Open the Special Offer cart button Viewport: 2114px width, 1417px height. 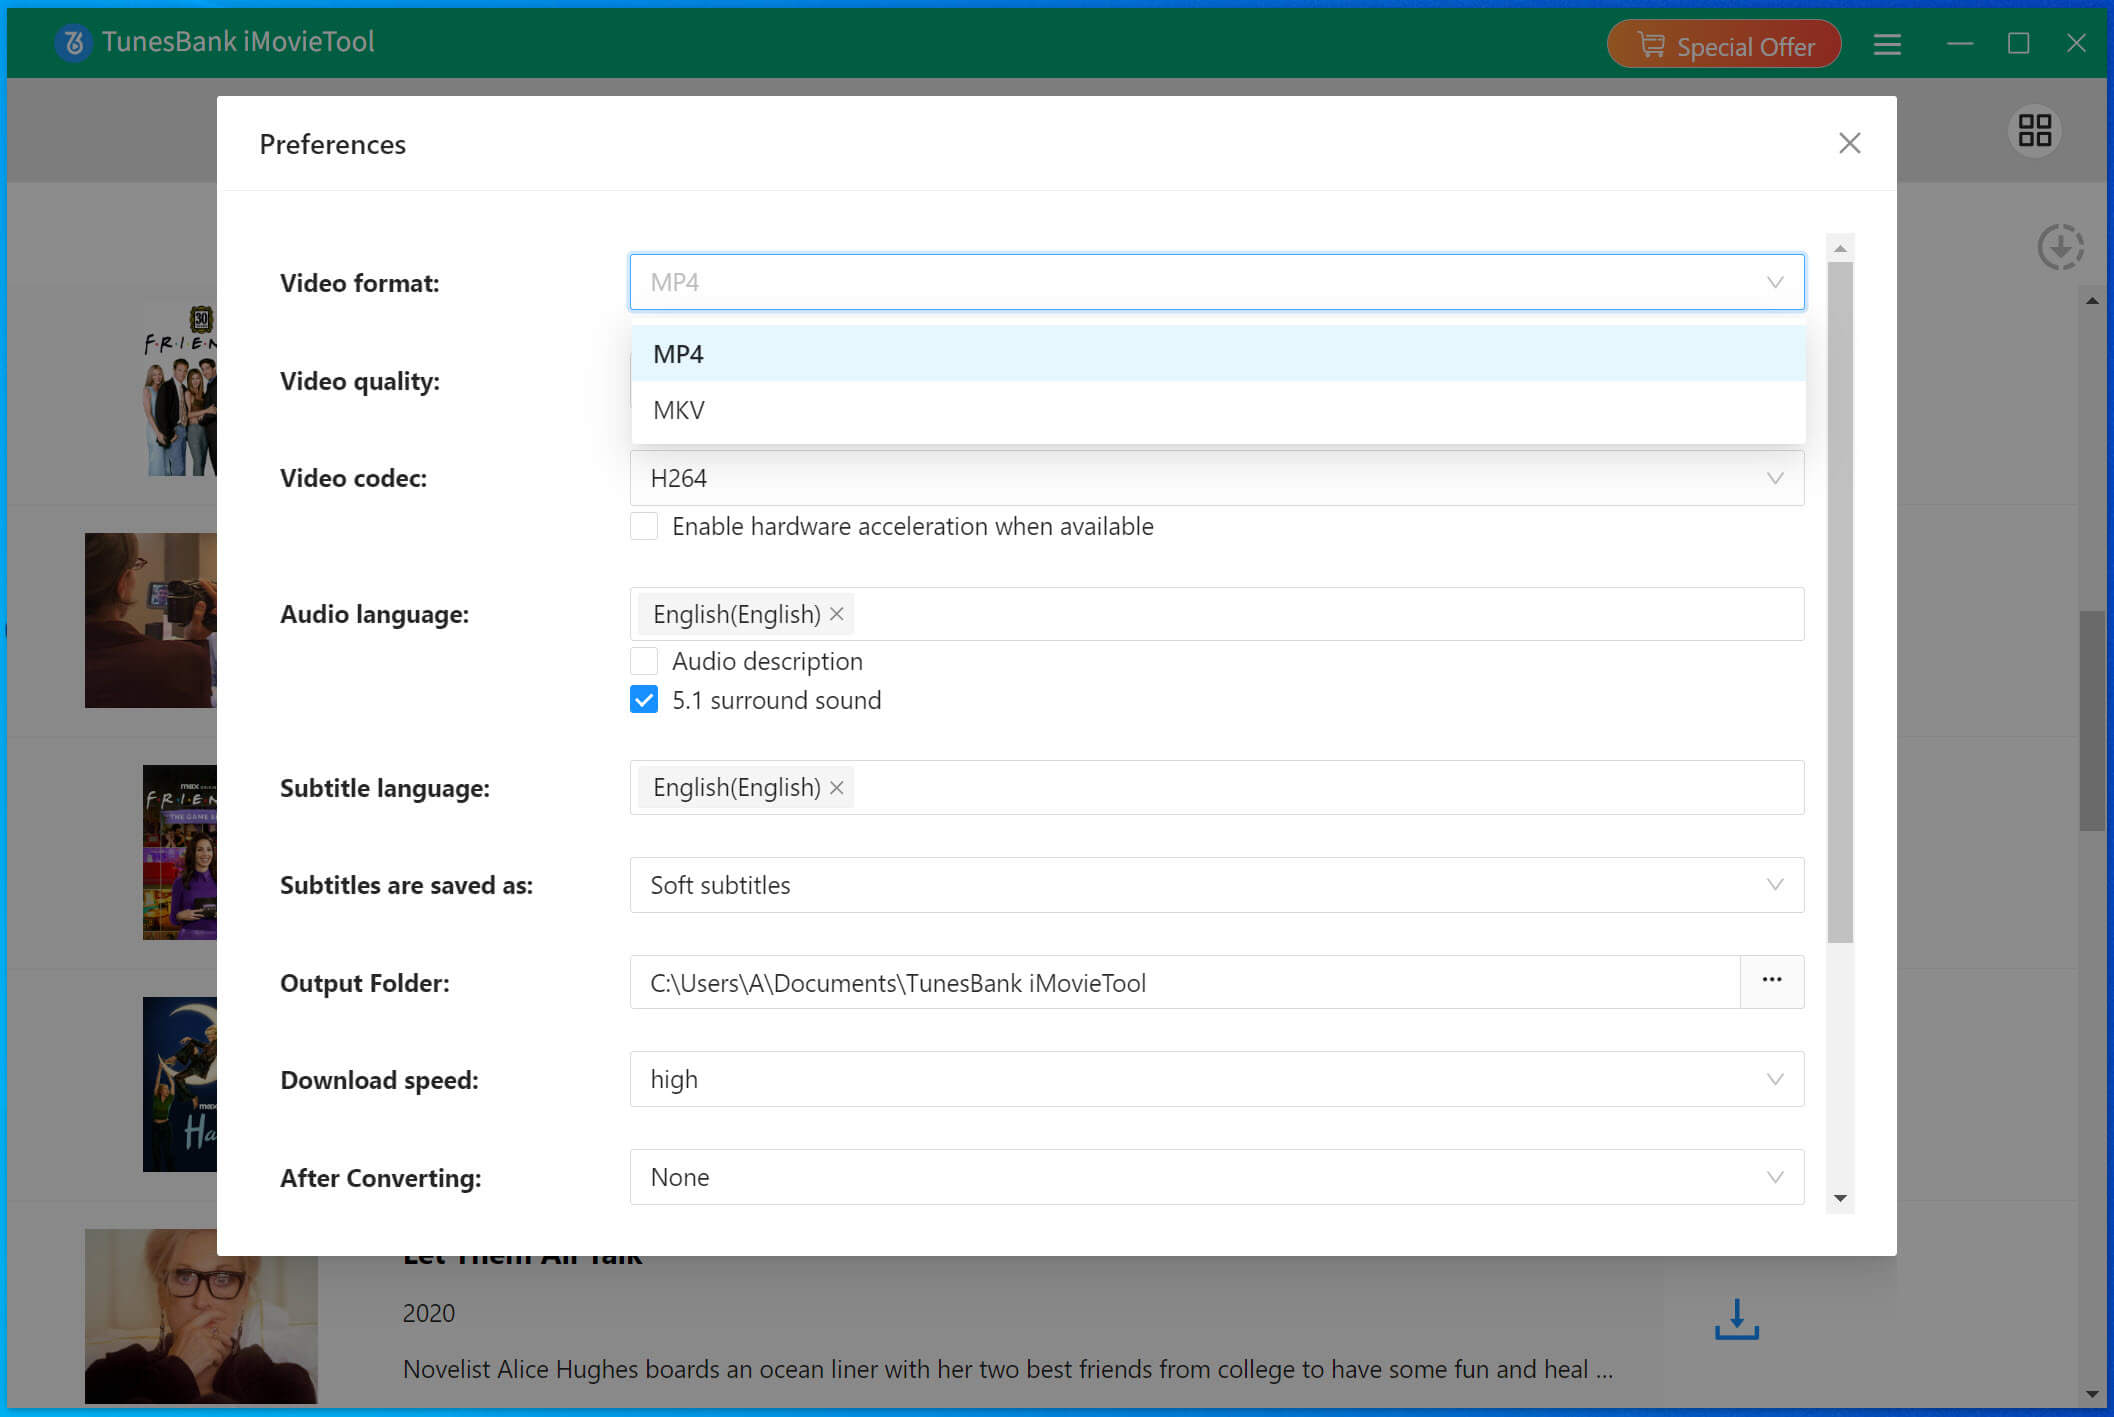pos(1724,45)
